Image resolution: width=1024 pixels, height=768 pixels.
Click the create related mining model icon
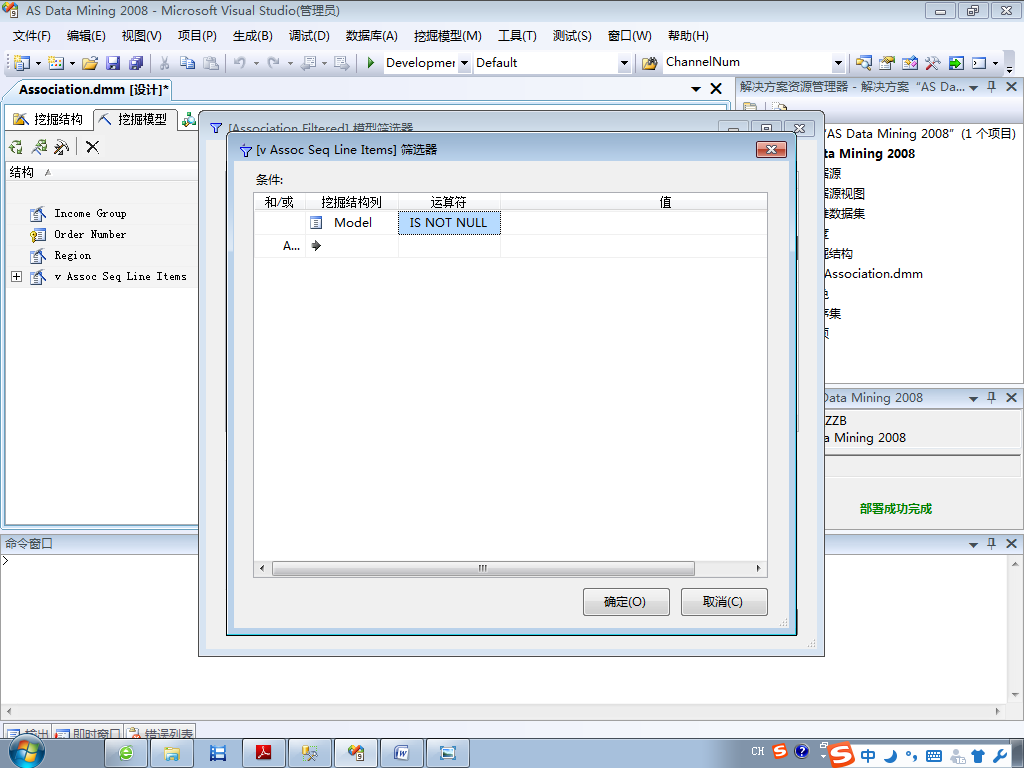tap(39, 147)
